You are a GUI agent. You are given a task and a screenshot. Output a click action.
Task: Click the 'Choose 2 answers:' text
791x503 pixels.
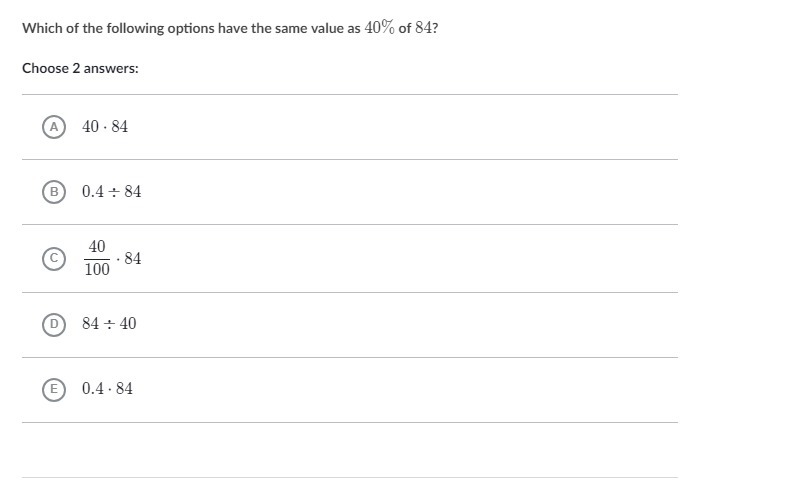(80, 68)
